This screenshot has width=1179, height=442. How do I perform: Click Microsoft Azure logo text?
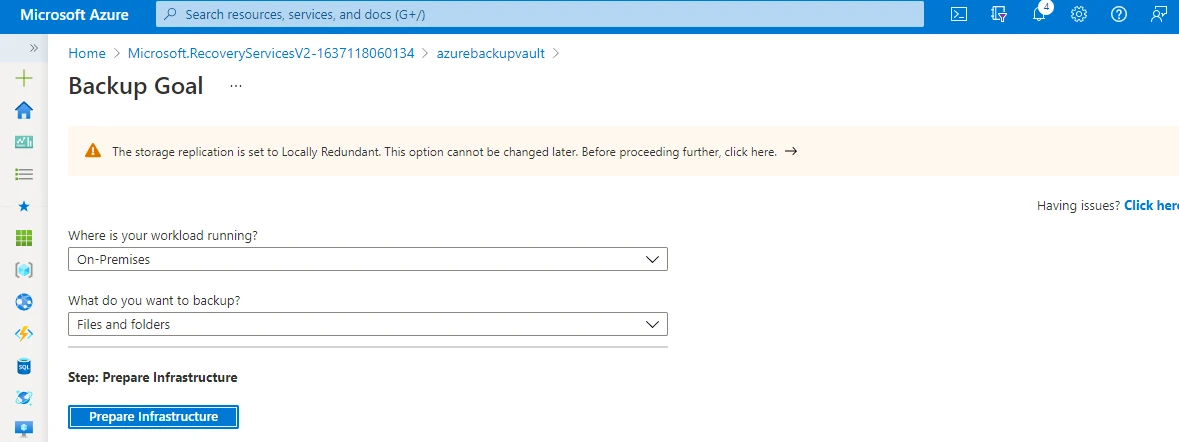tap(74, 14)
